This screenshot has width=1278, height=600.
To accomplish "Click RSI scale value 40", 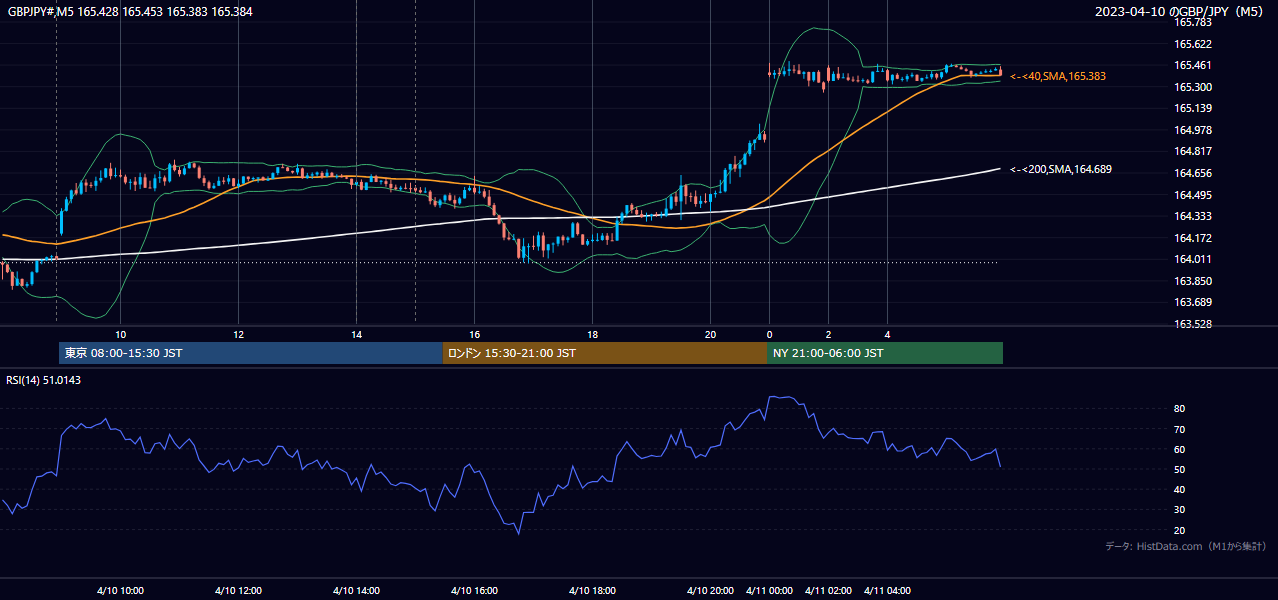I will pyautogui.click(x=1180, y=489).
